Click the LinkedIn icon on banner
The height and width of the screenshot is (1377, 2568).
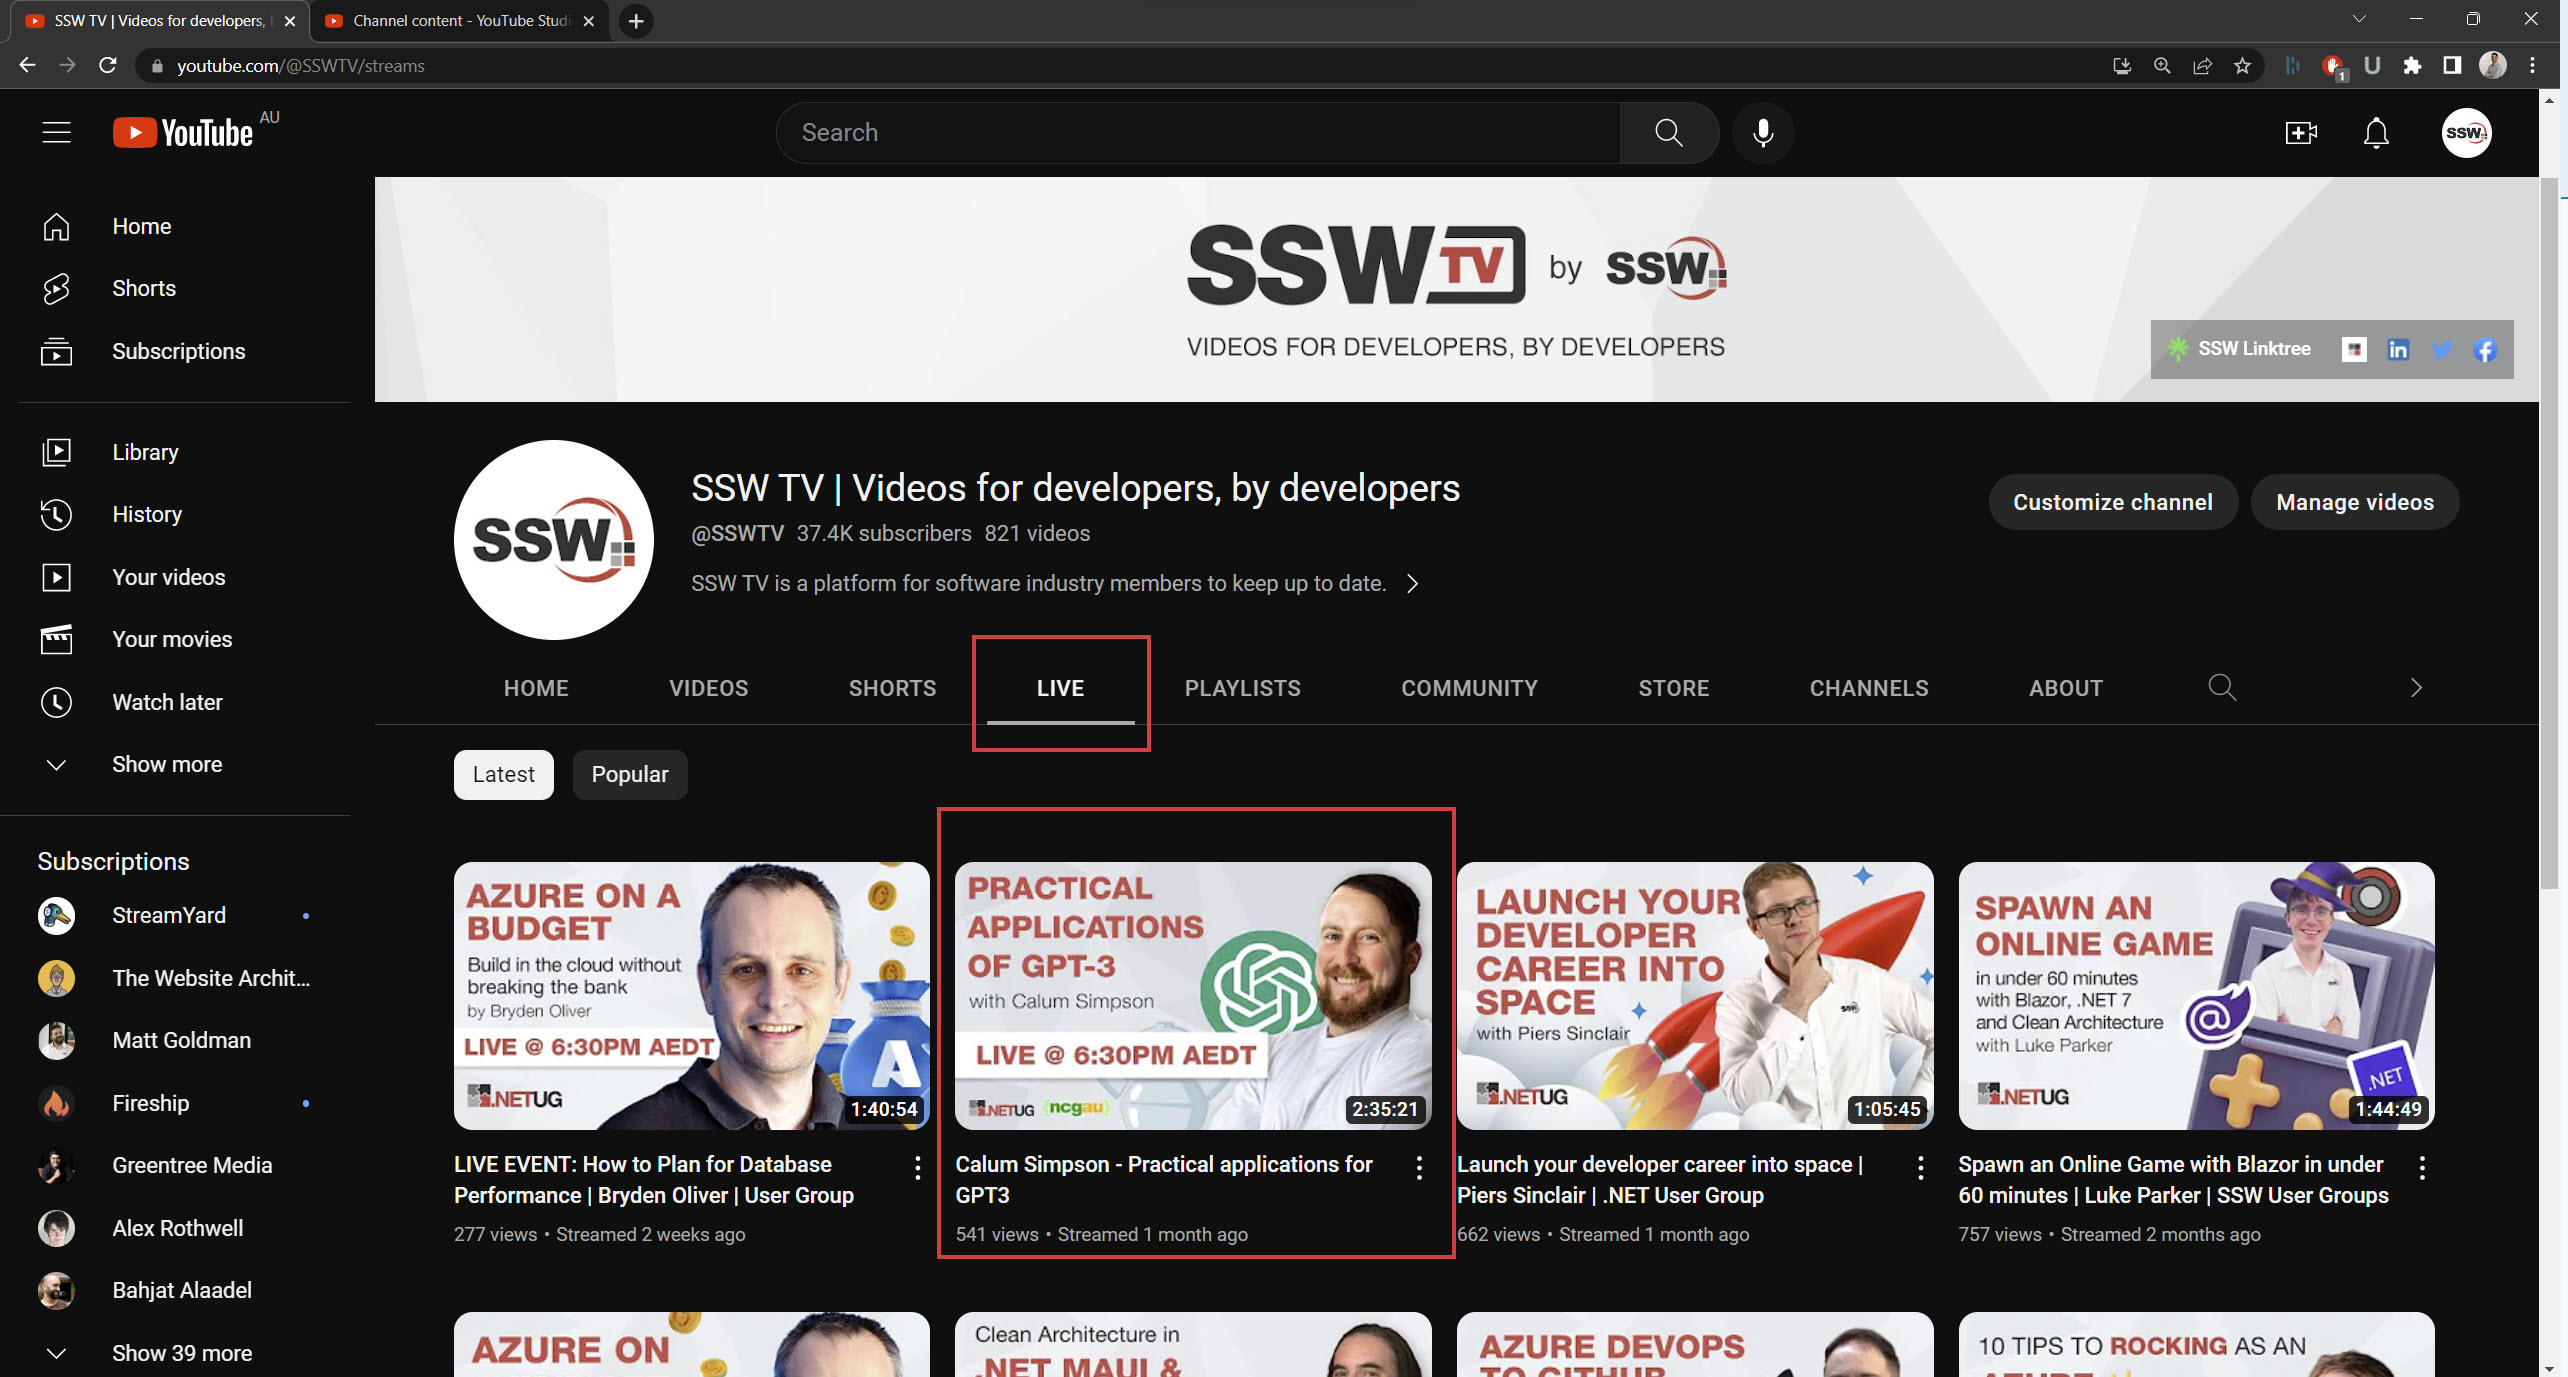coord(2398,349)
